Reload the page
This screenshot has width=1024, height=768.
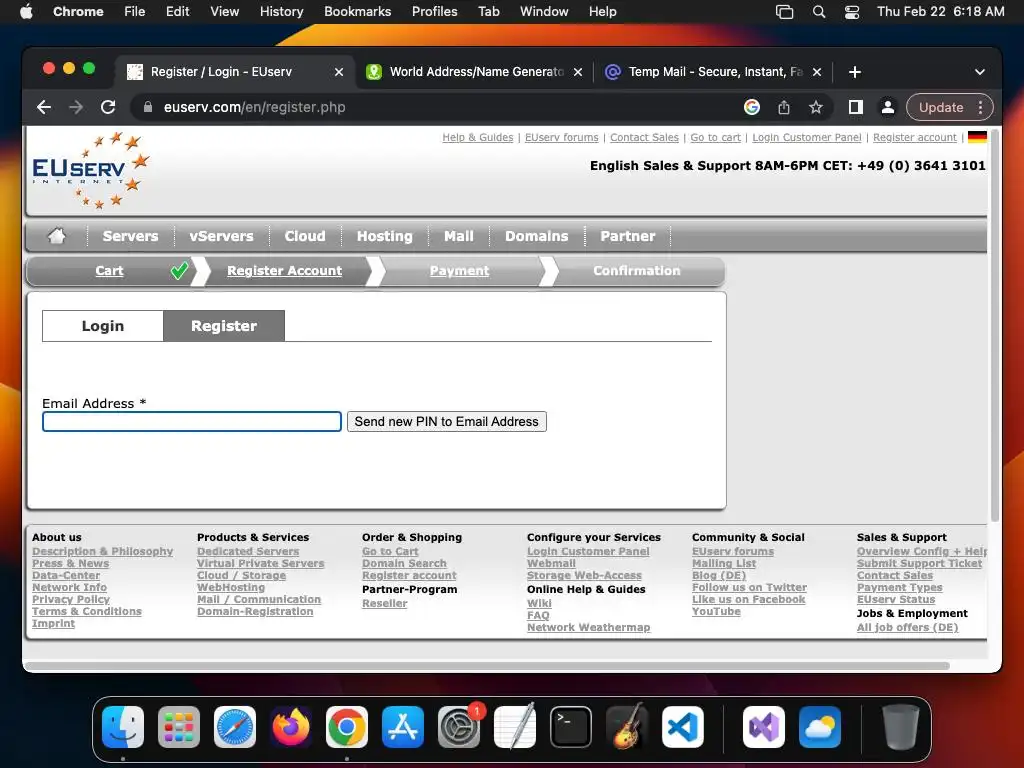point(108,107)
